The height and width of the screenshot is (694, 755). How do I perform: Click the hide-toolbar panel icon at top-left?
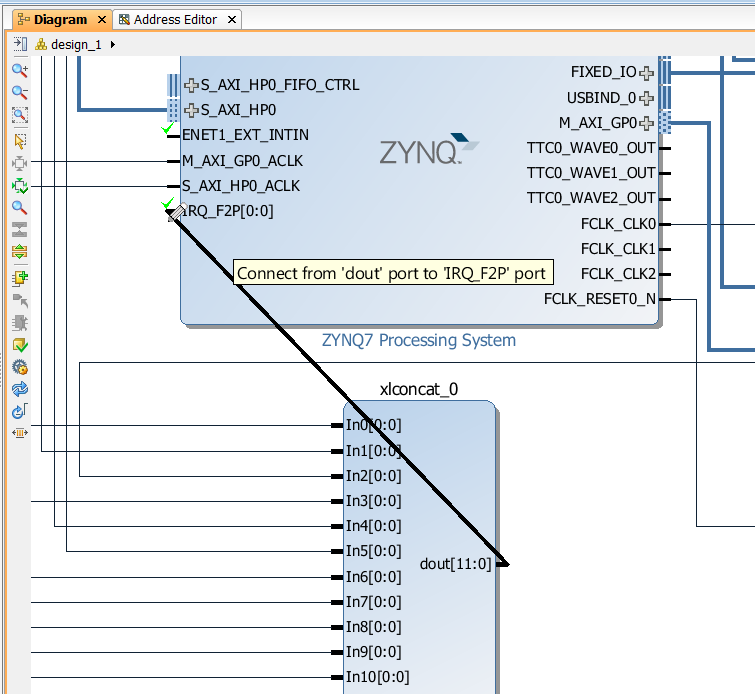pyautogui.click(x=20, y=44)
